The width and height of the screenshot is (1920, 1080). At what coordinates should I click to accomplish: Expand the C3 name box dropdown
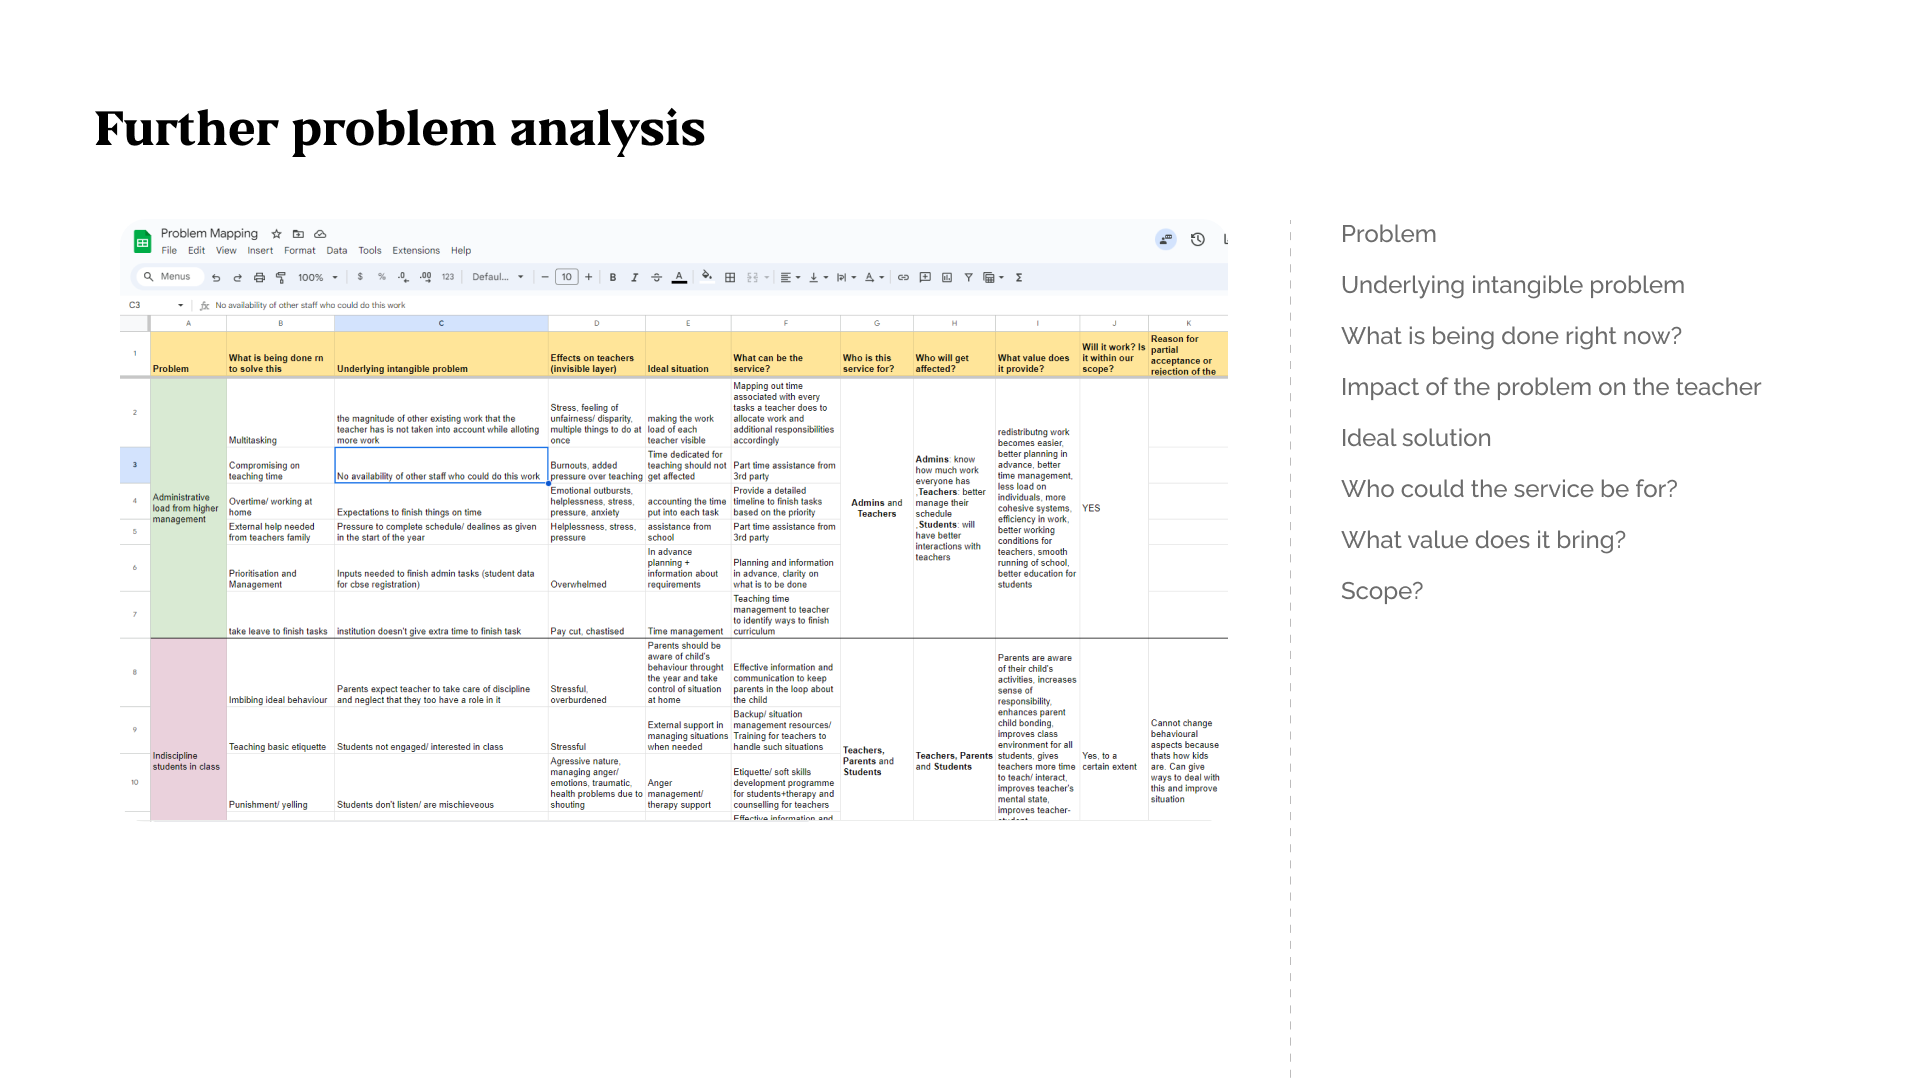click(x=180, y=306)
